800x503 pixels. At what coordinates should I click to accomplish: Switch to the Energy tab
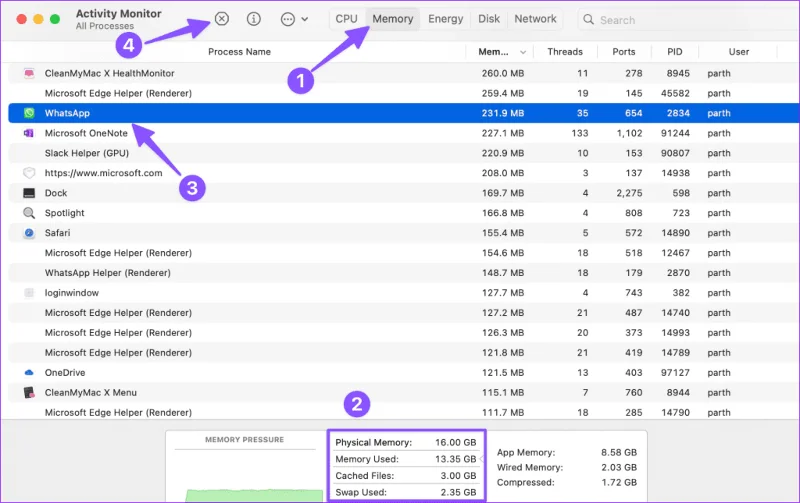[x=445, y=19]
